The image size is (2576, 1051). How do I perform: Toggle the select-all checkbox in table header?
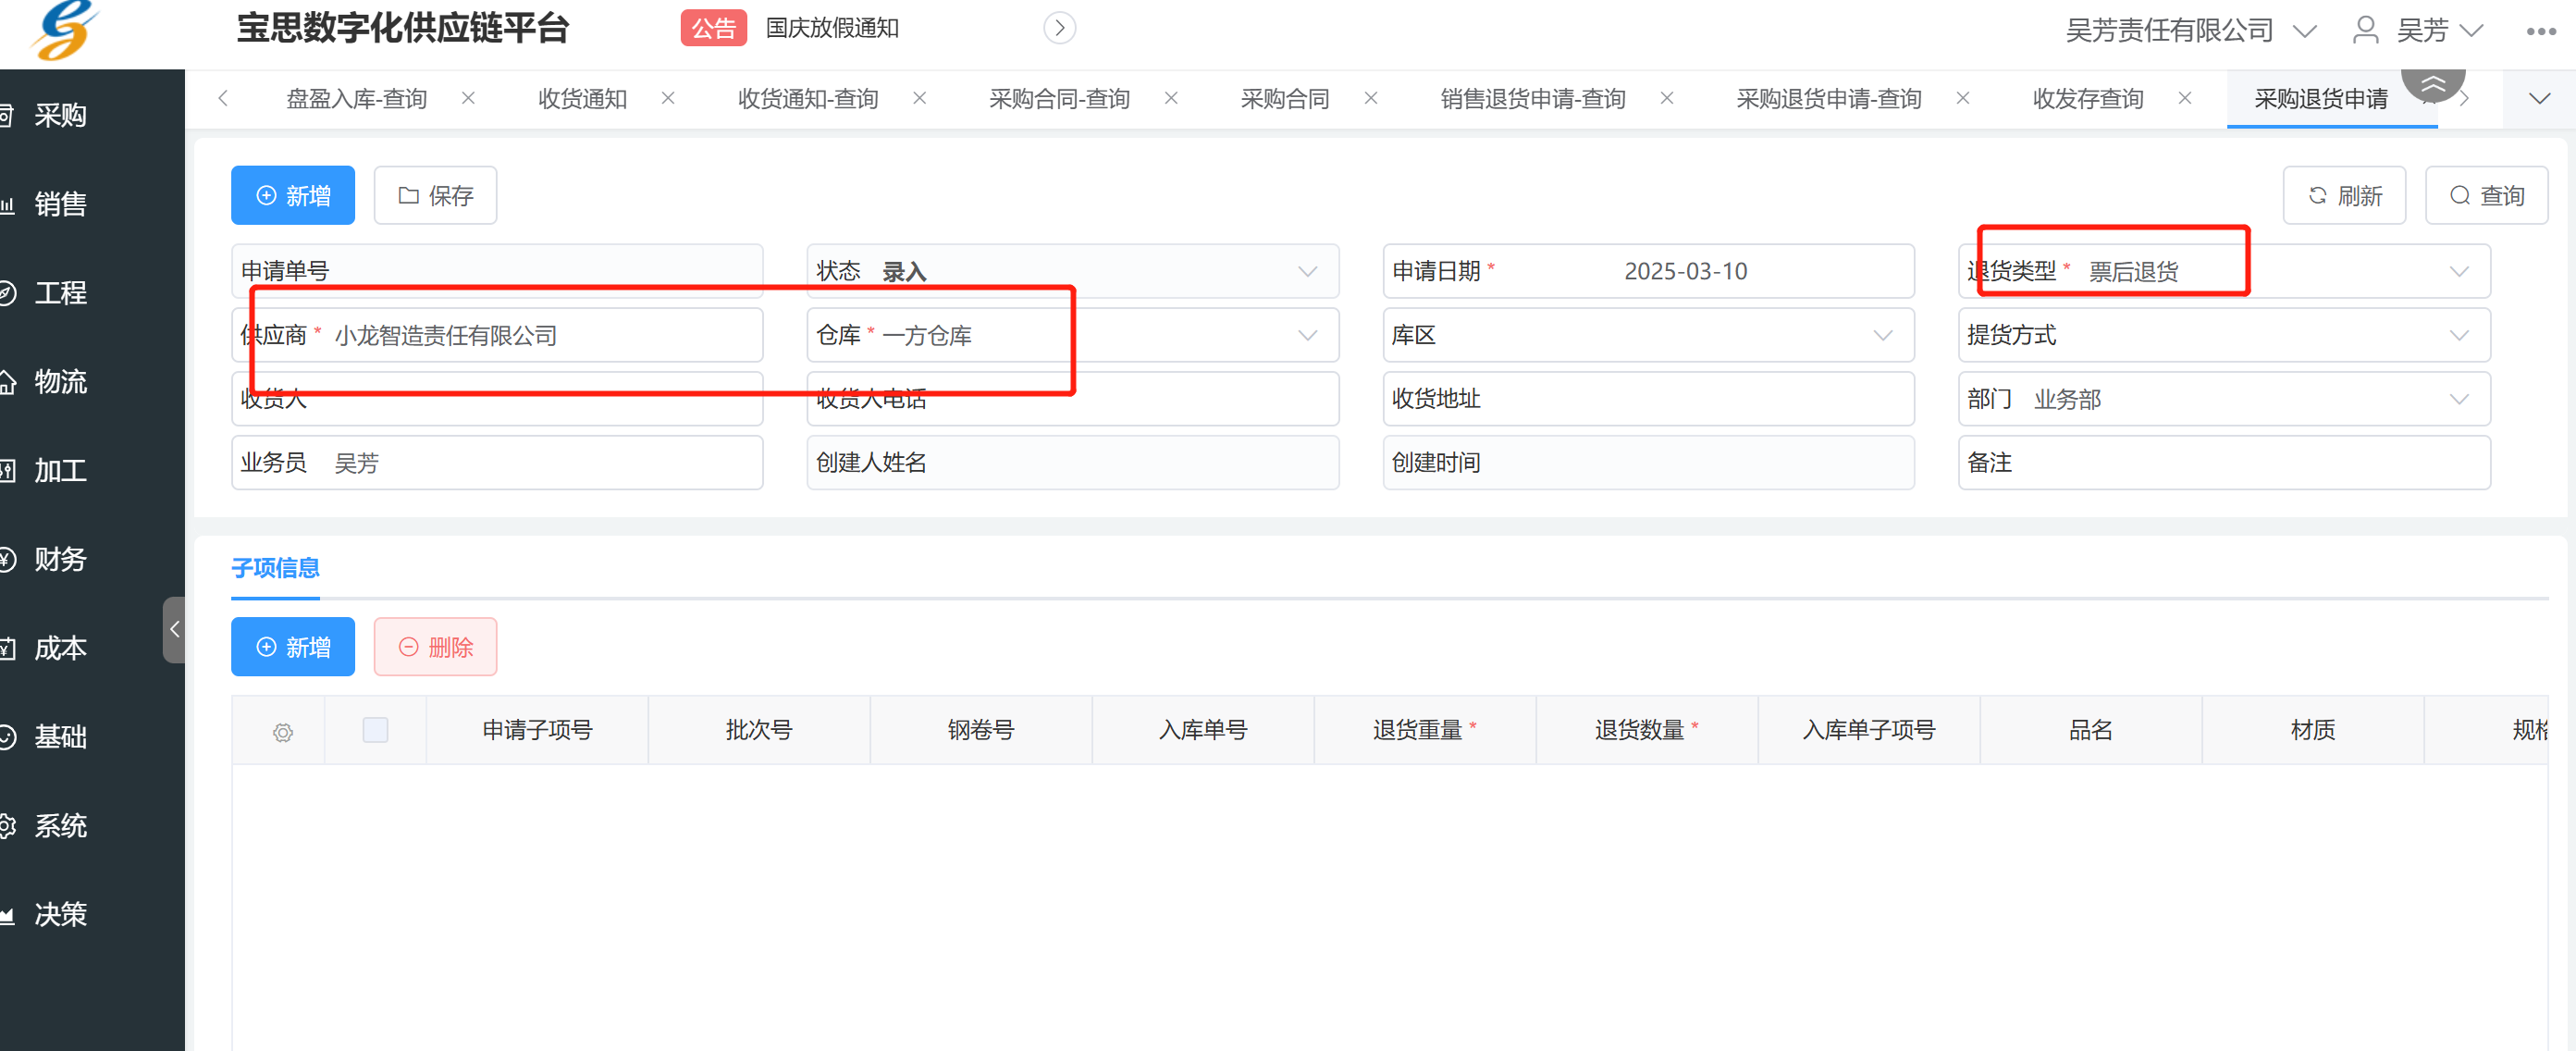click(375, 730)
